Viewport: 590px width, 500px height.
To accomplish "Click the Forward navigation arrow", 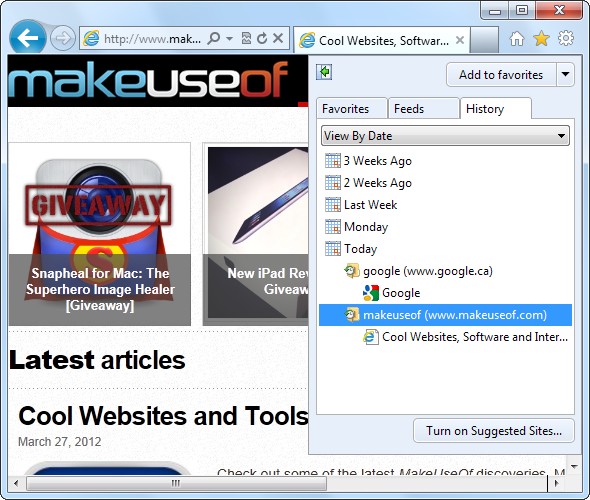I will (x=63, y=38).
